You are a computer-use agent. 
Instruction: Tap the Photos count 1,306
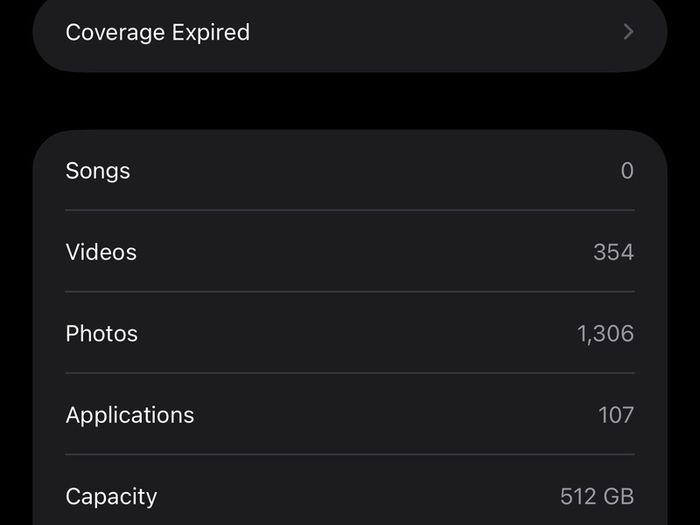point(605,334)
